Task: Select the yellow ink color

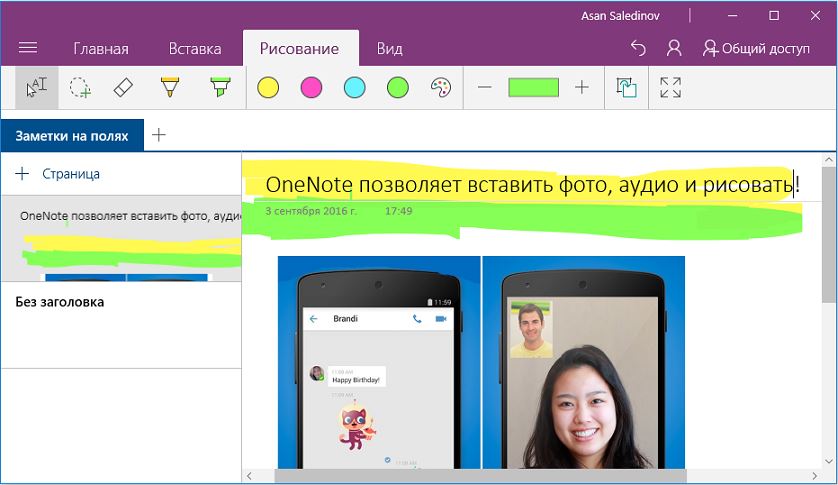Action: pos(268,88)
